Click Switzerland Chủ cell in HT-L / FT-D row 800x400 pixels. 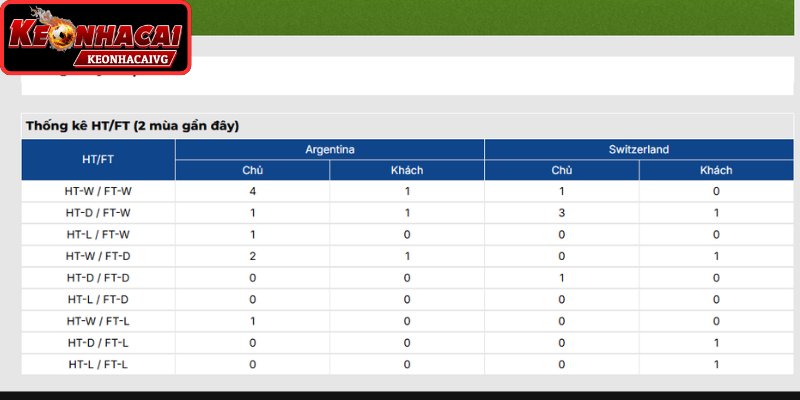(562, 299)
